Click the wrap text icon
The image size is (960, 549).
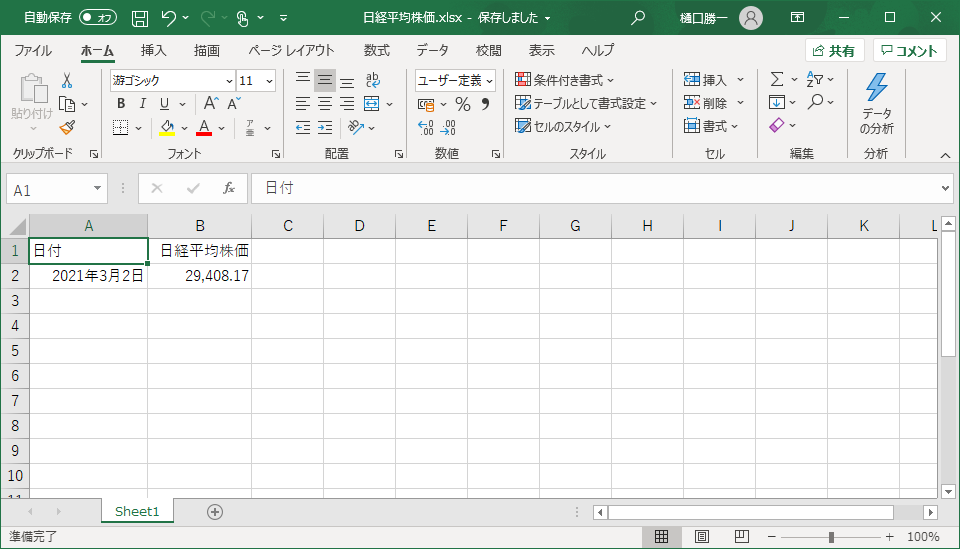(372, 80)
